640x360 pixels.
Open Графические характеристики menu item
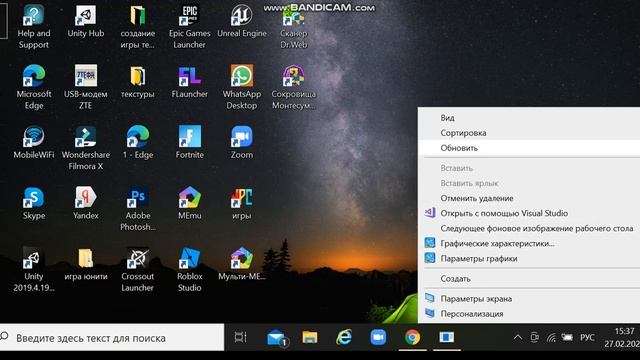point(529,243)
